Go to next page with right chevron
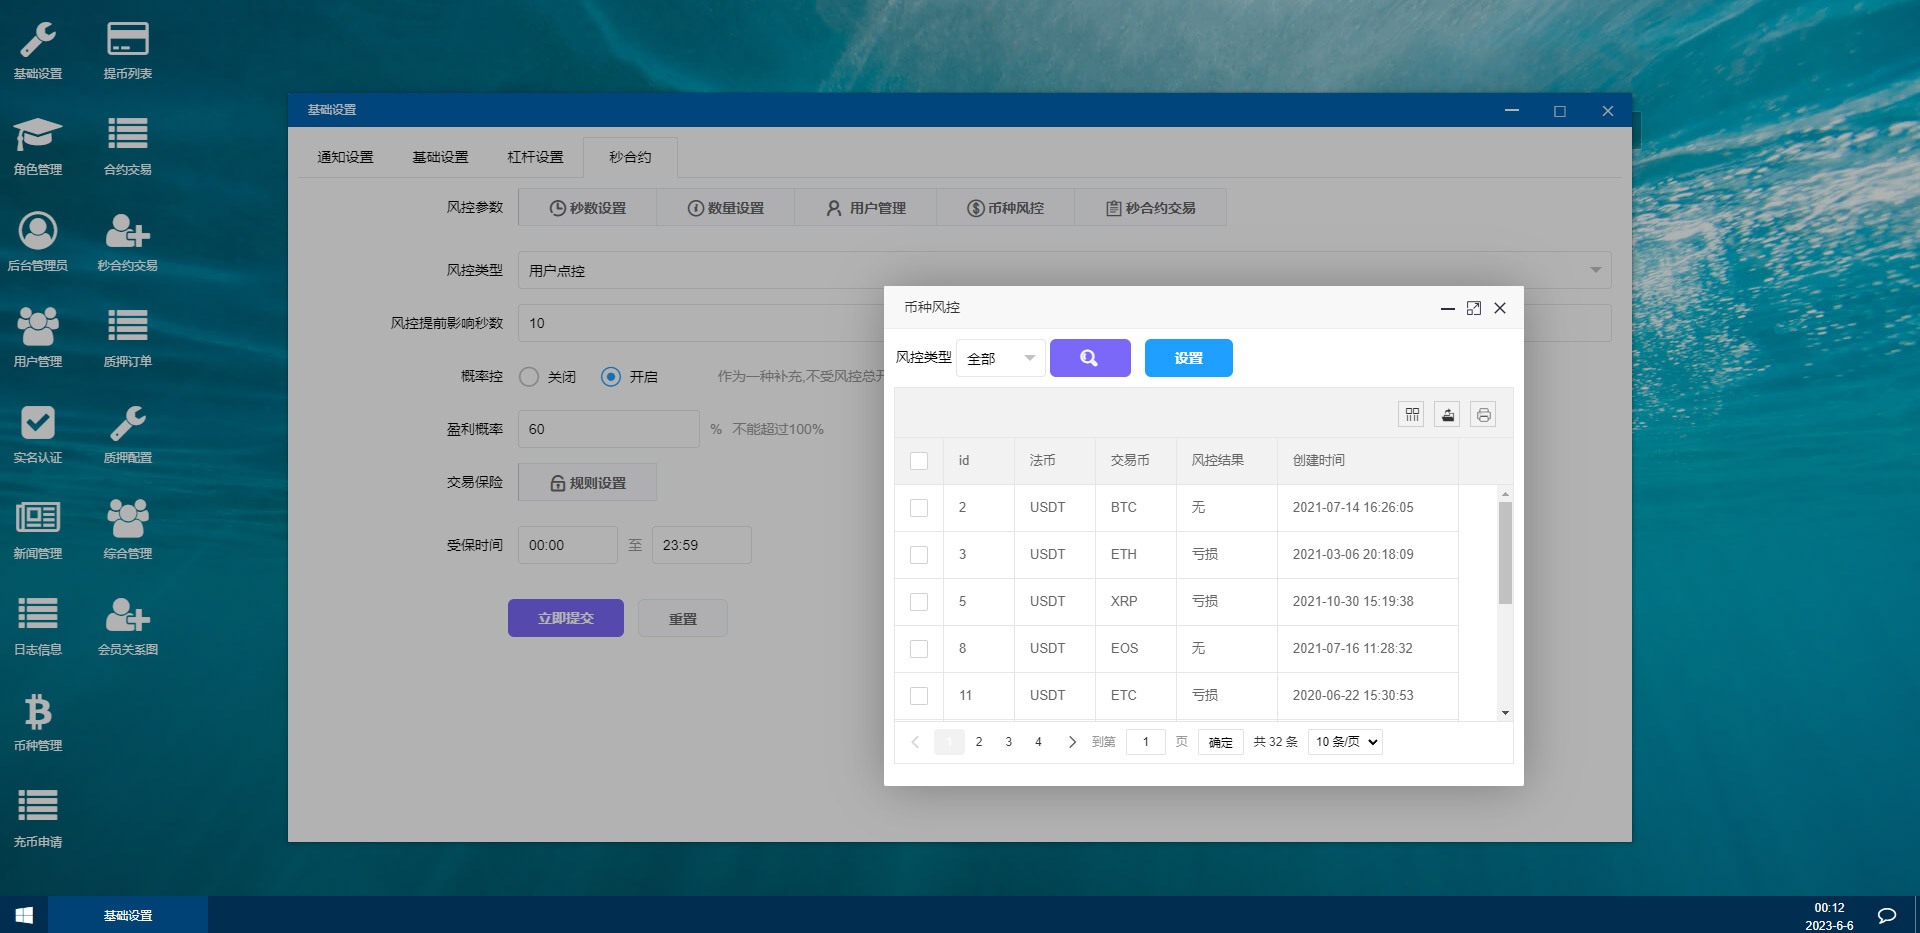This screenshot has height=933, width=1920. [1072, 742]
